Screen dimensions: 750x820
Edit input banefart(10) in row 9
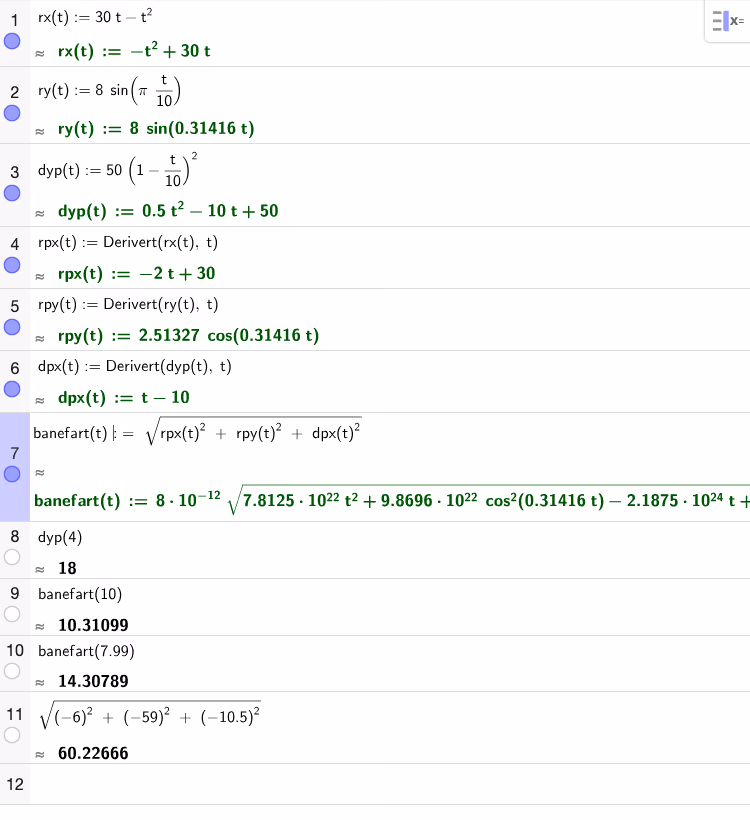coord(80,594)
